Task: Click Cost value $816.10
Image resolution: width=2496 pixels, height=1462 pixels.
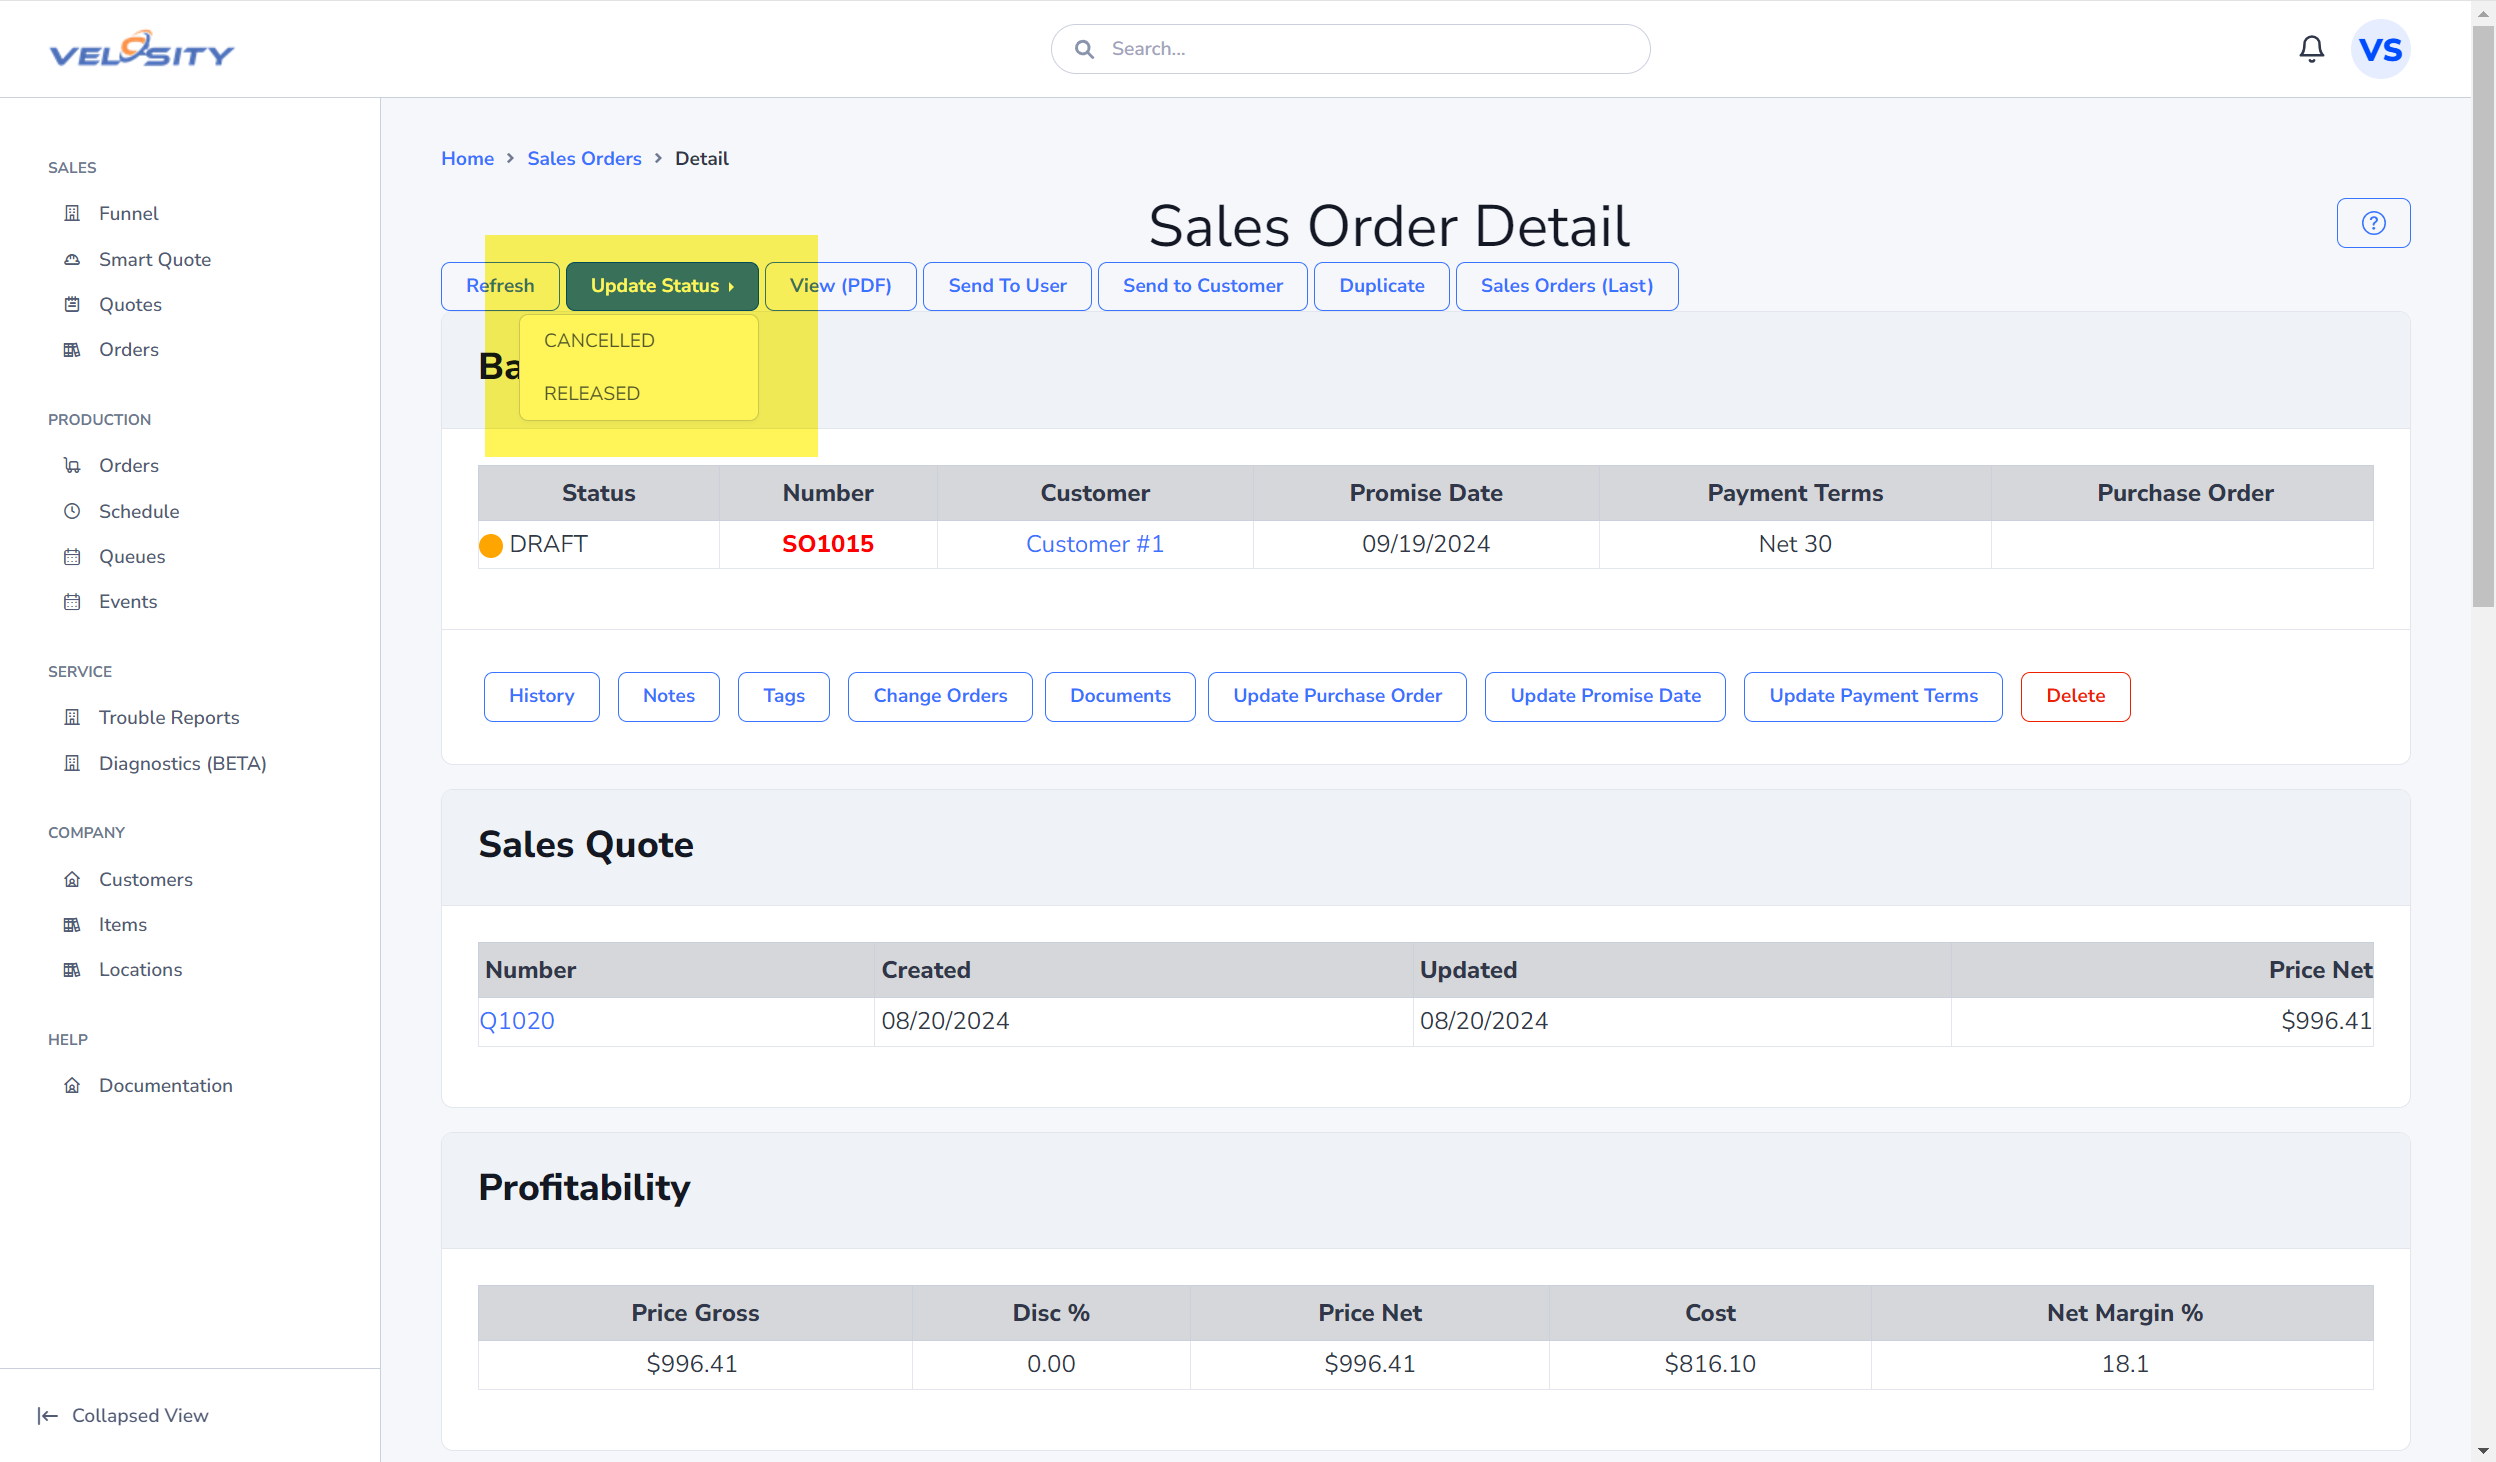Action: click(1709, 1364)
